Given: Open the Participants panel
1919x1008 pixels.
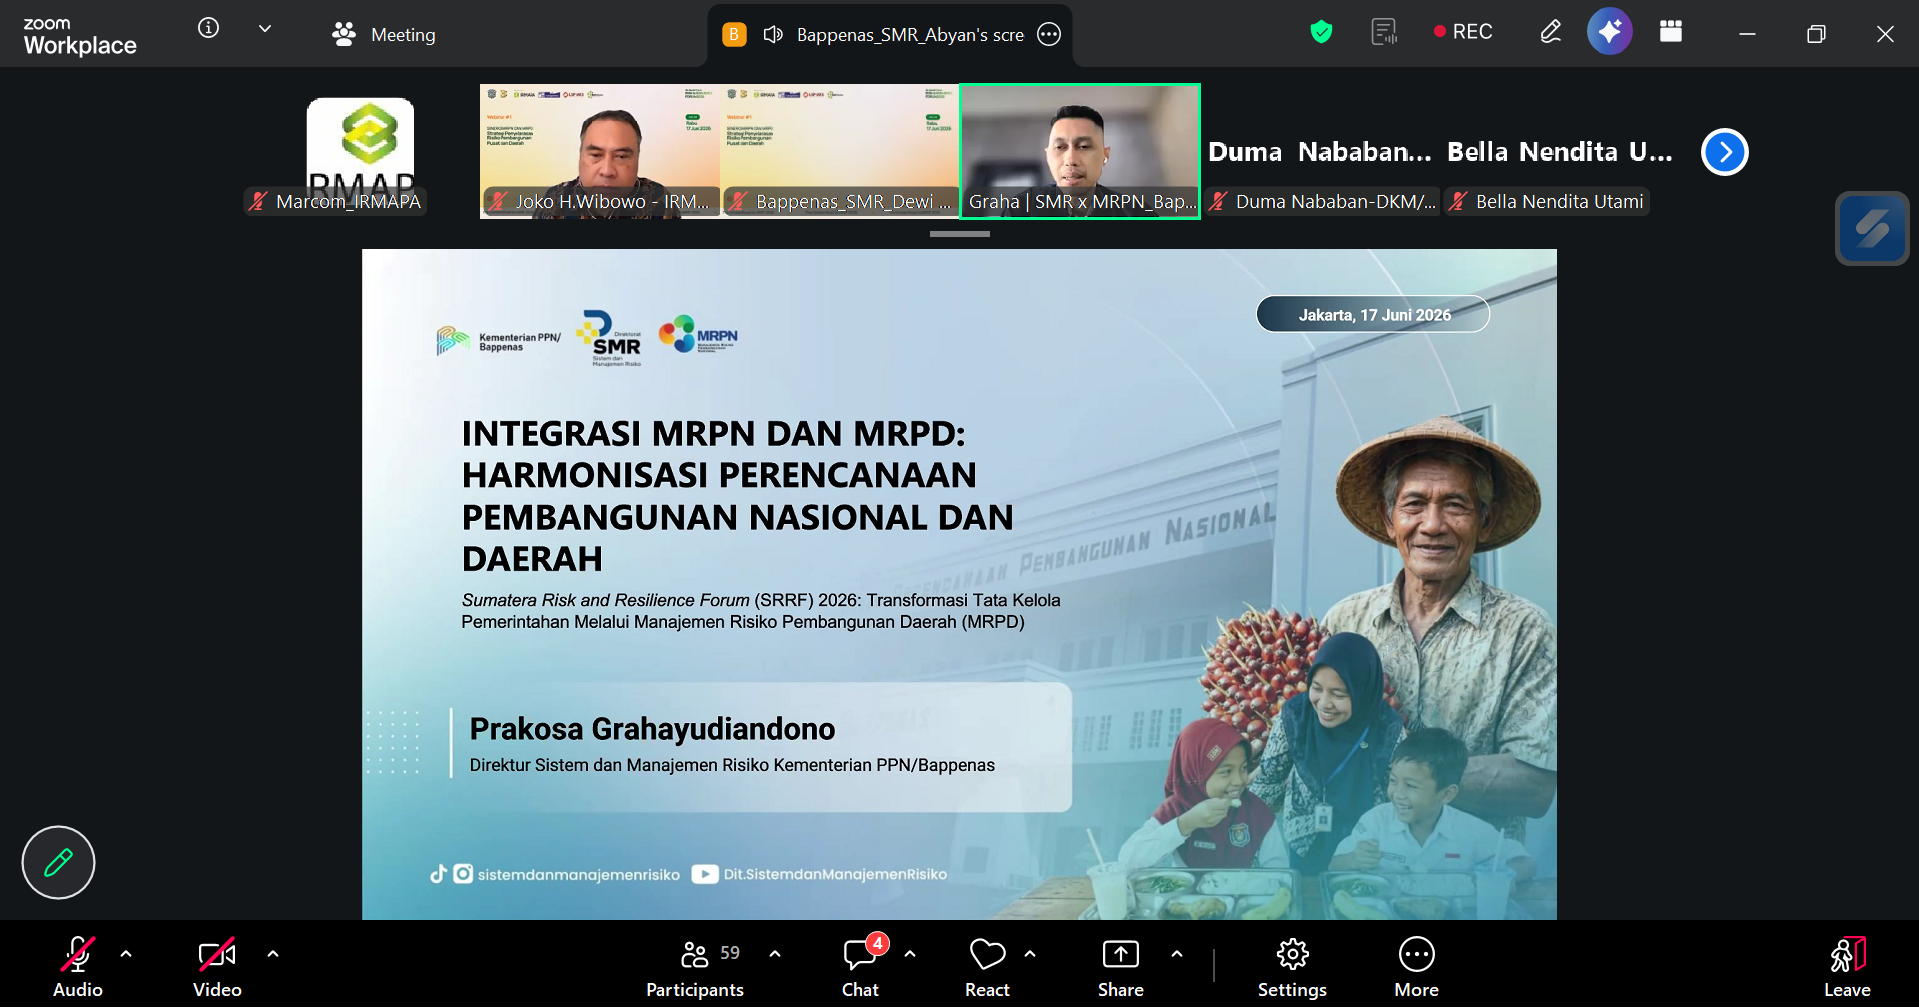Looking at the screenshot, I should pos(695,966).
